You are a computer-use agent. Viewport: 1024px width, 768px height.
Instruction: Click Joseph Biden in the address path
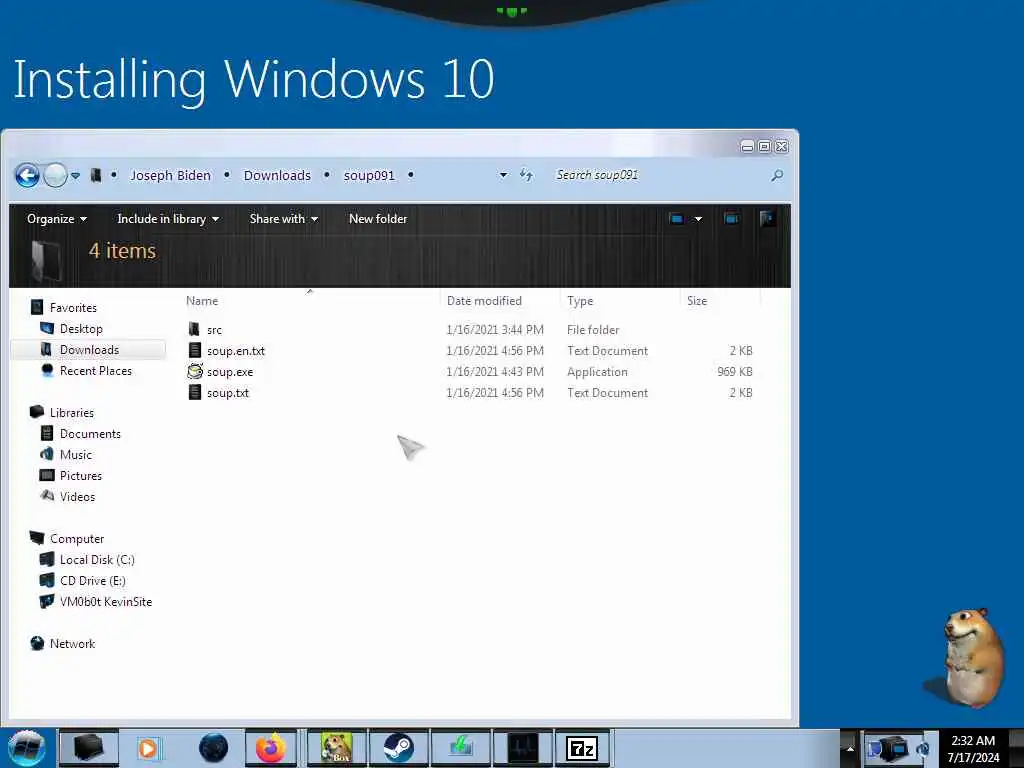point(170,175)
